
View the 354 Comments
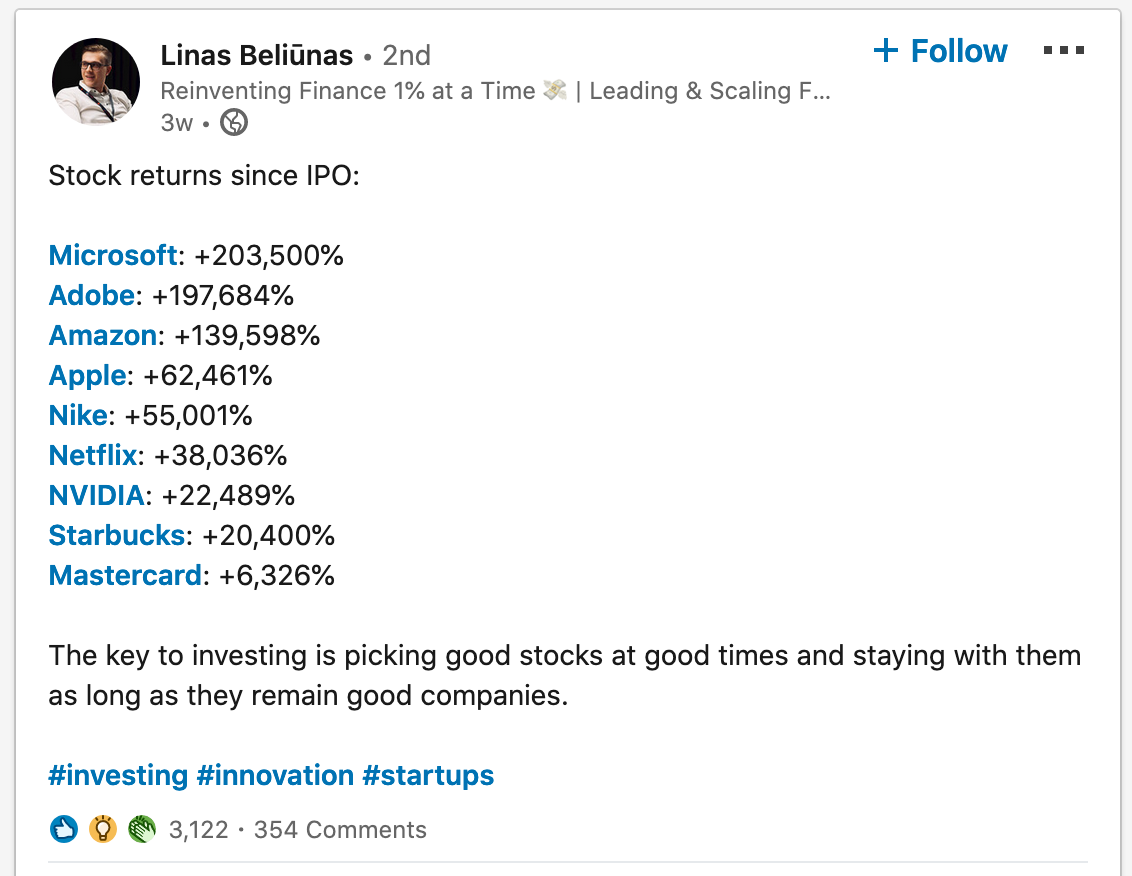point(340,830)
